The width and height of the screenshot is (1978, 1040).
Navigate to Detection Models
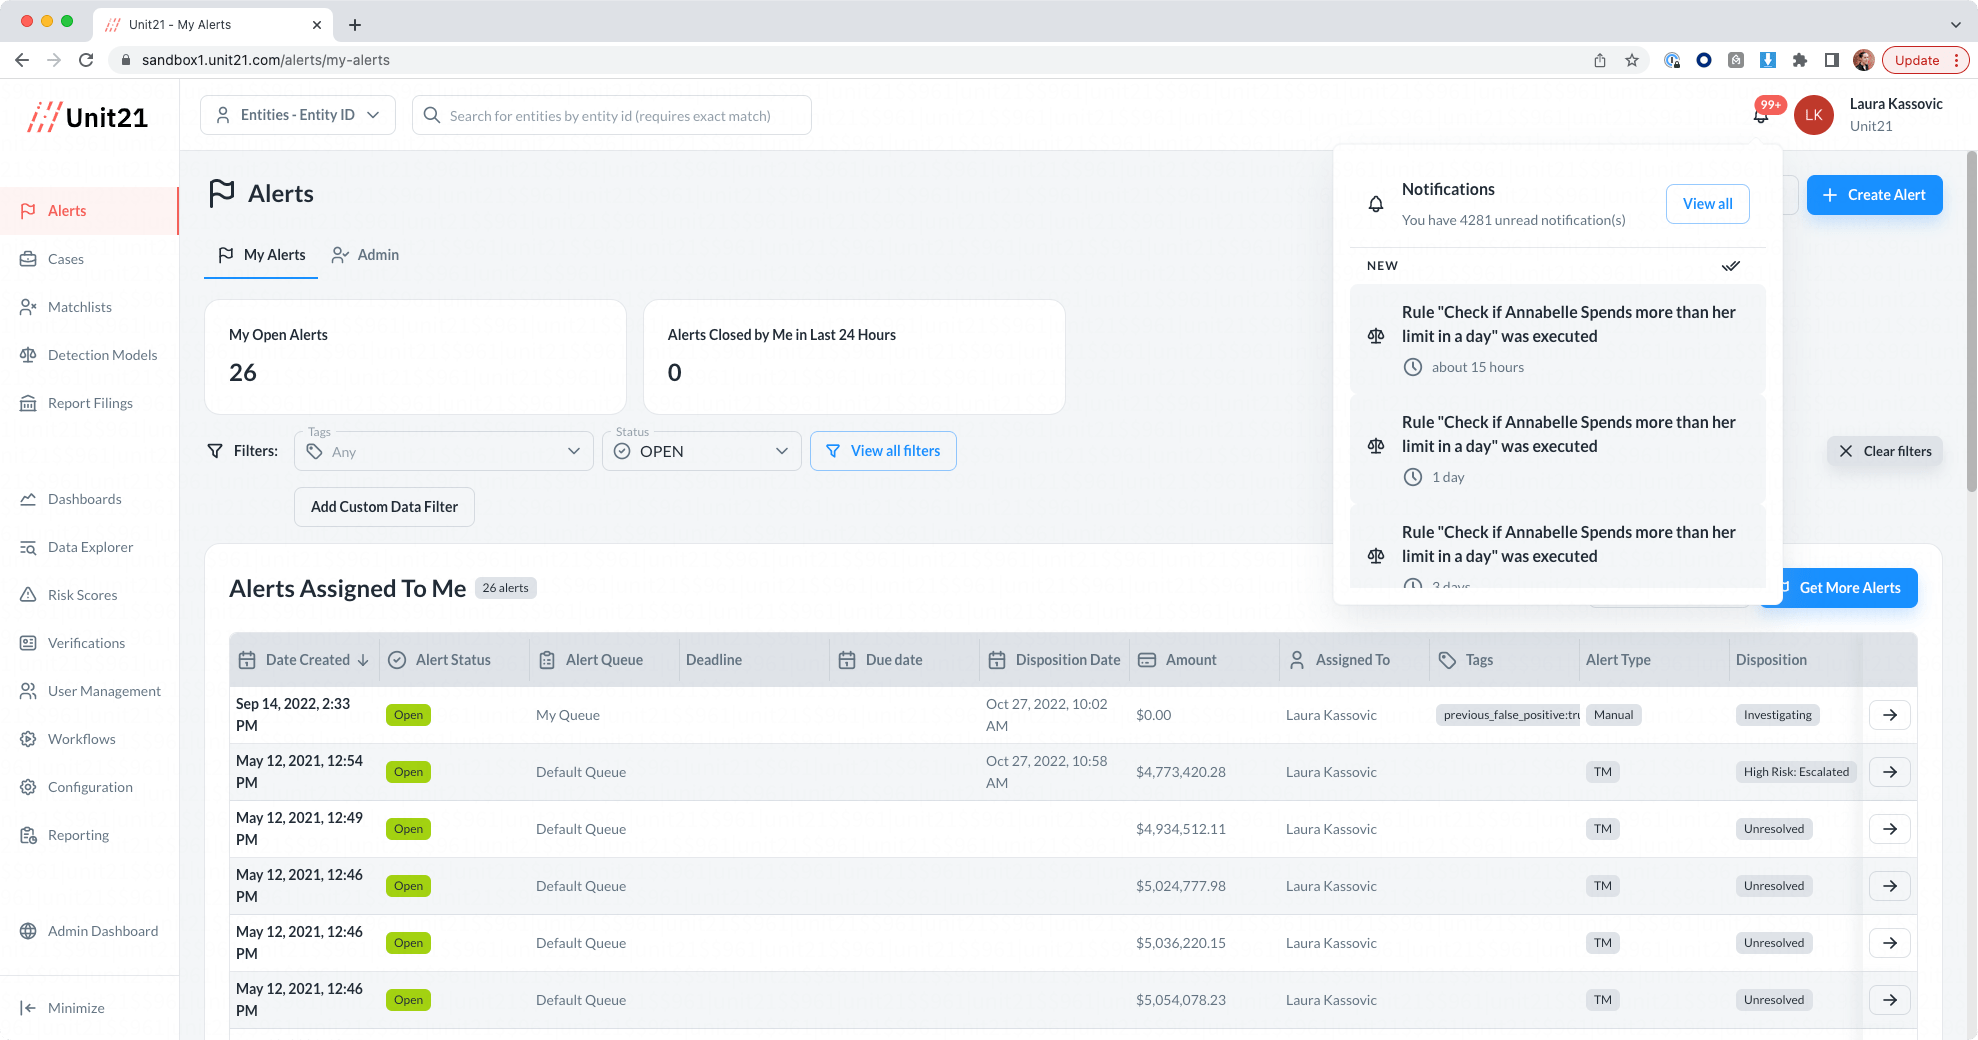click(89, 355)
